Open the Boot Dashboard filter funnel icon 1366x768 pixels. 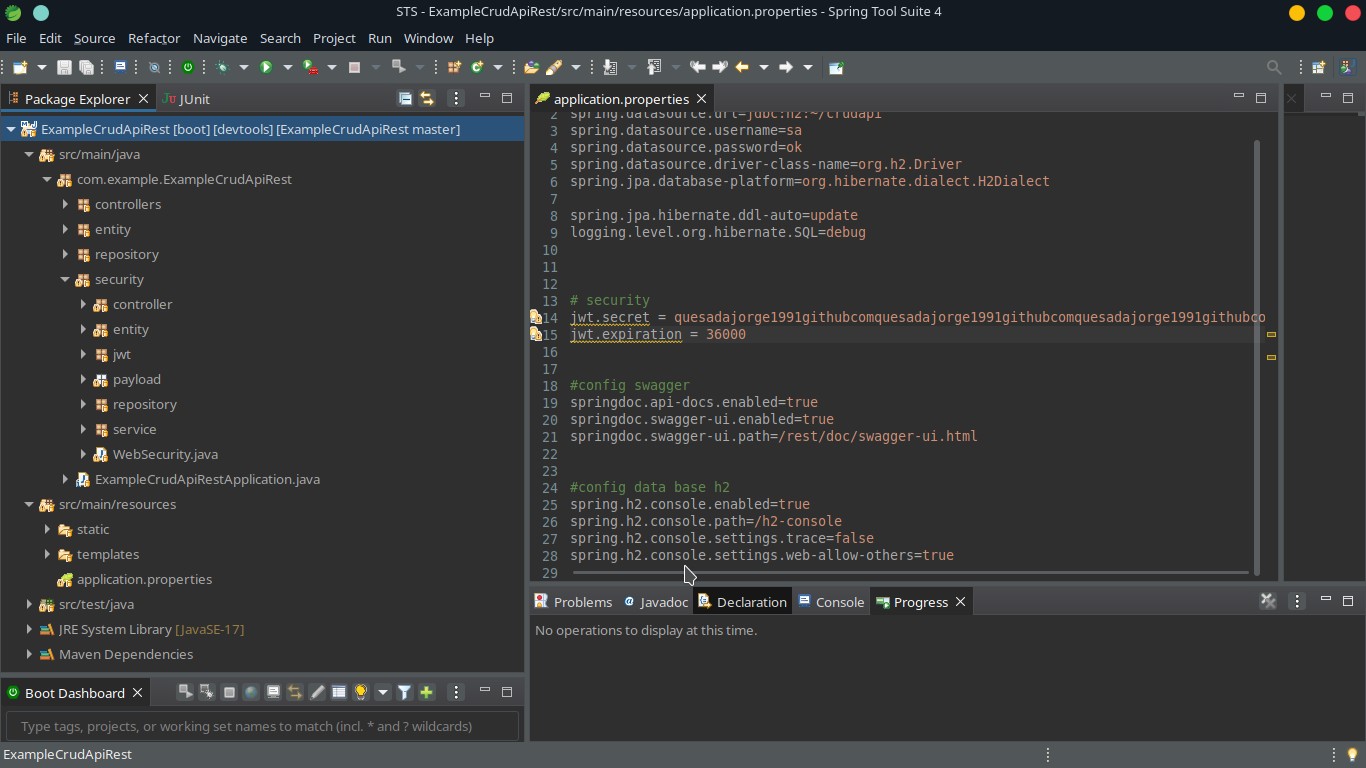click(404, 692)
